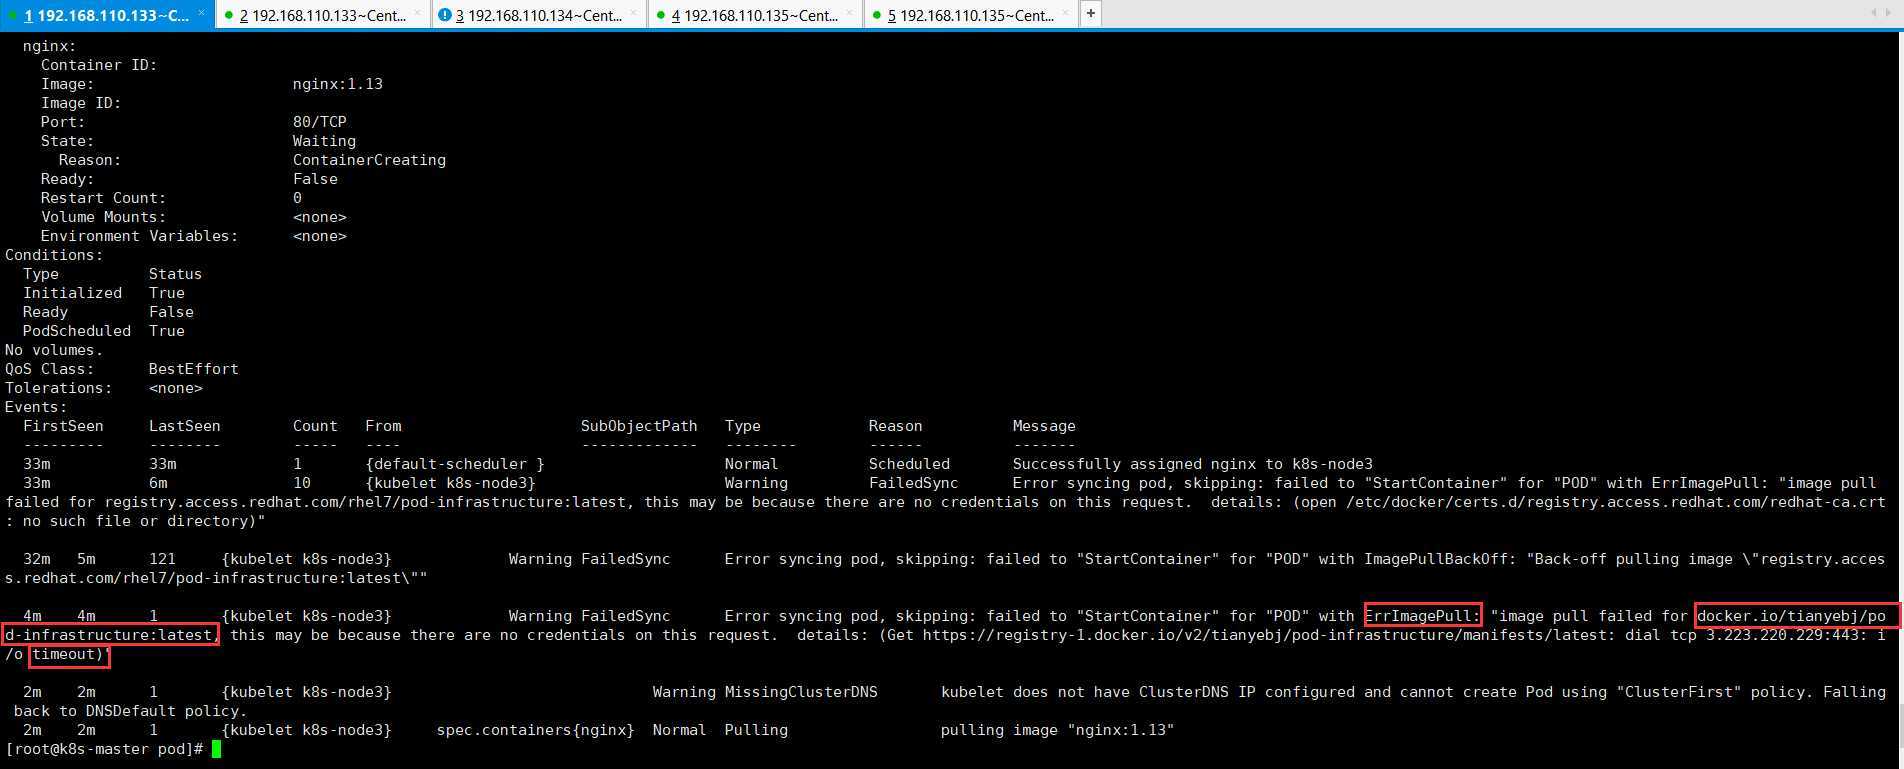
Task: Select 'ContainerCreating' reason text
Action: pos(369,160)
